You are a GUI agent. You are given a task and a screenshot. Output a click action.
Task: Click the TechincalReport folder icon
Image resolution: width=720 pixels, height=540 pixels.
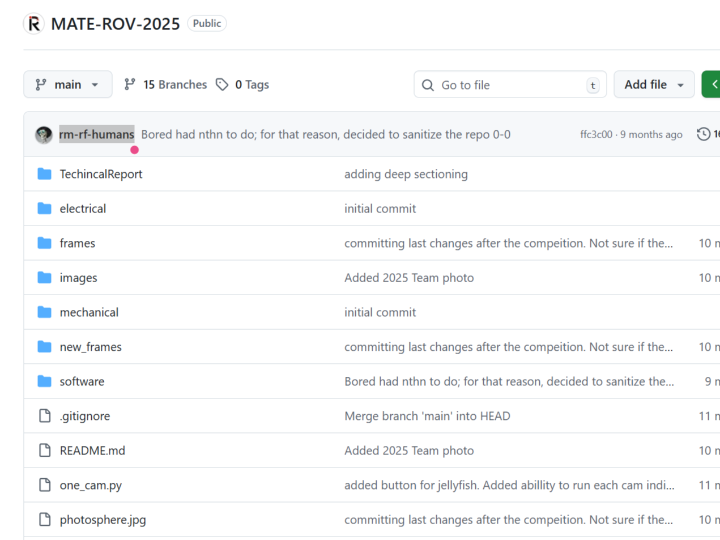click(44, 174)
